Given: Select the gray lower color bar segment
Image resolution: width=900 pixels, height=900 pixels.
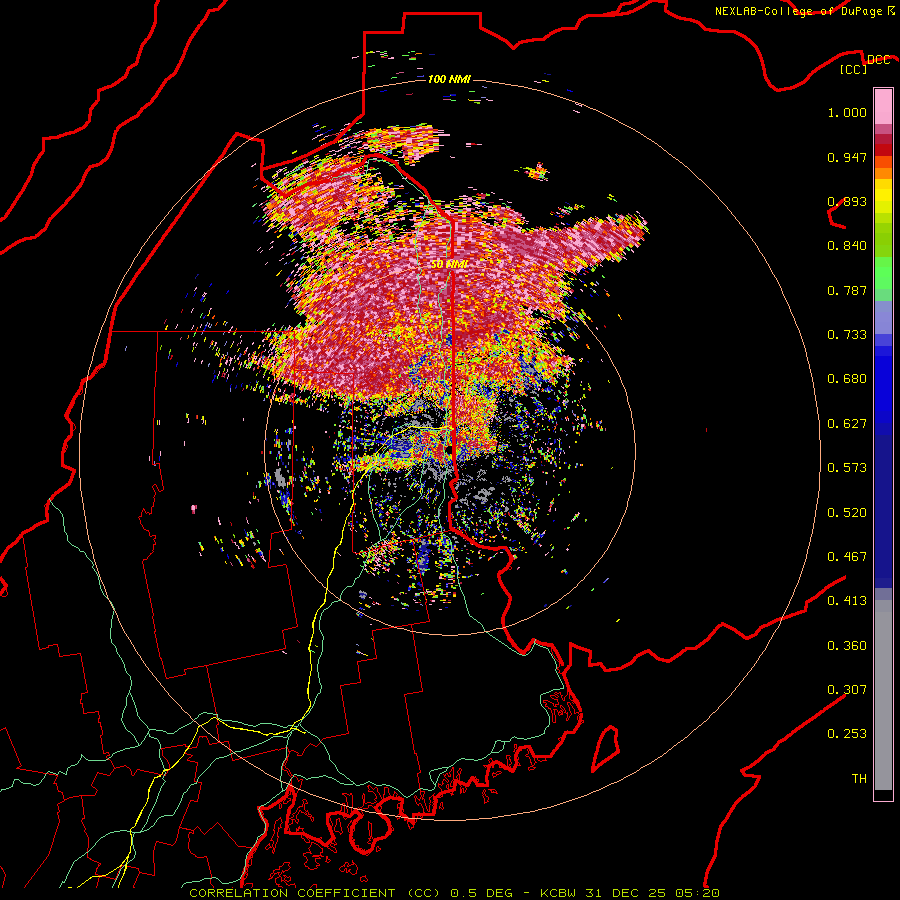Looking at the screenshot, I should point(883,695).
